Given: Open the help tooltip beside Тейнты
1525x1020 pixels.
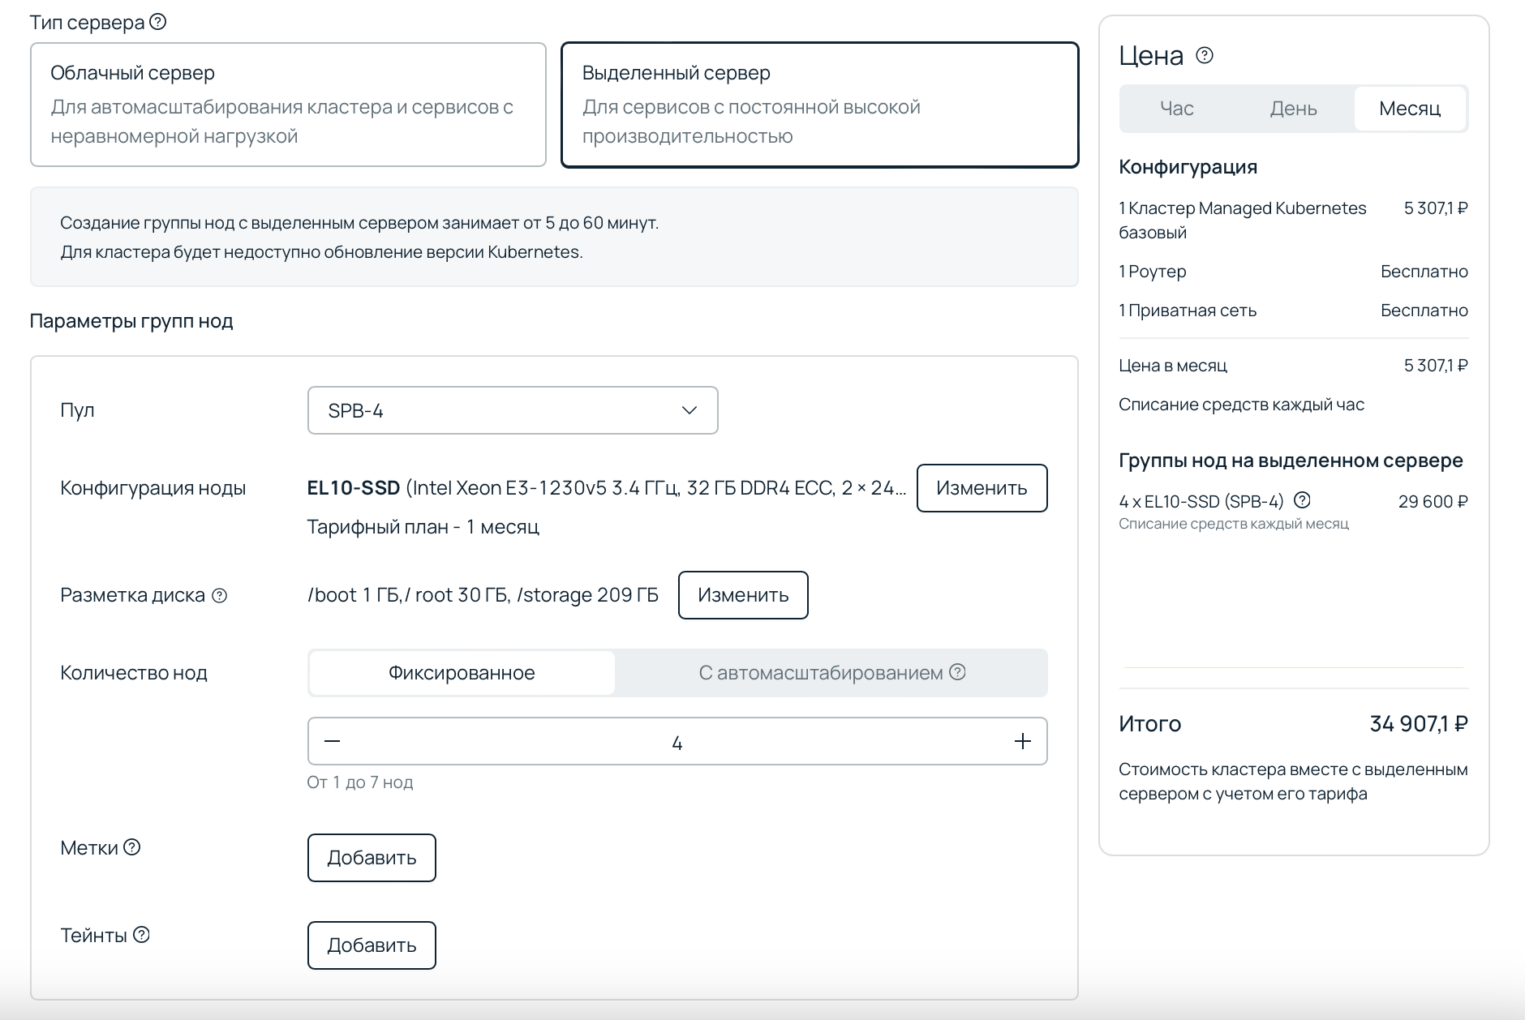Looking at the screenshot, I should click(142, 935).
